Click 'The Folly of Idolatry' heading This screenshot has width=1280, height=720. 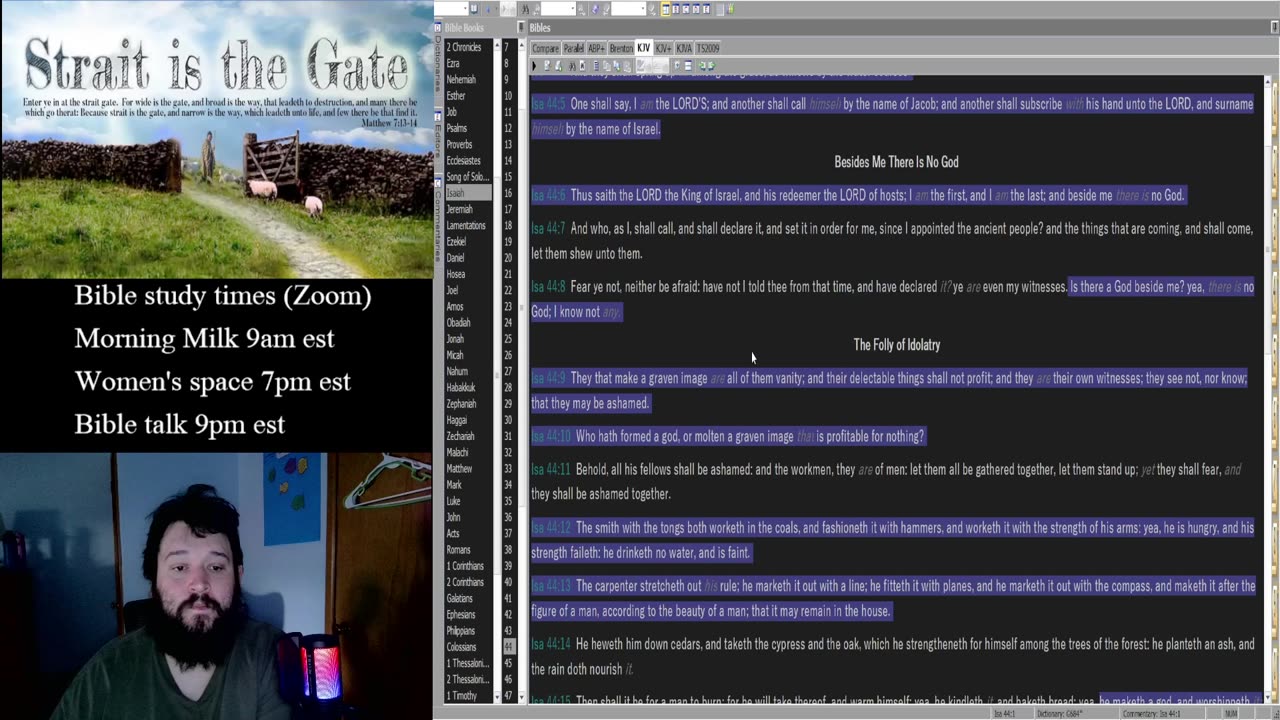[896, 345]
